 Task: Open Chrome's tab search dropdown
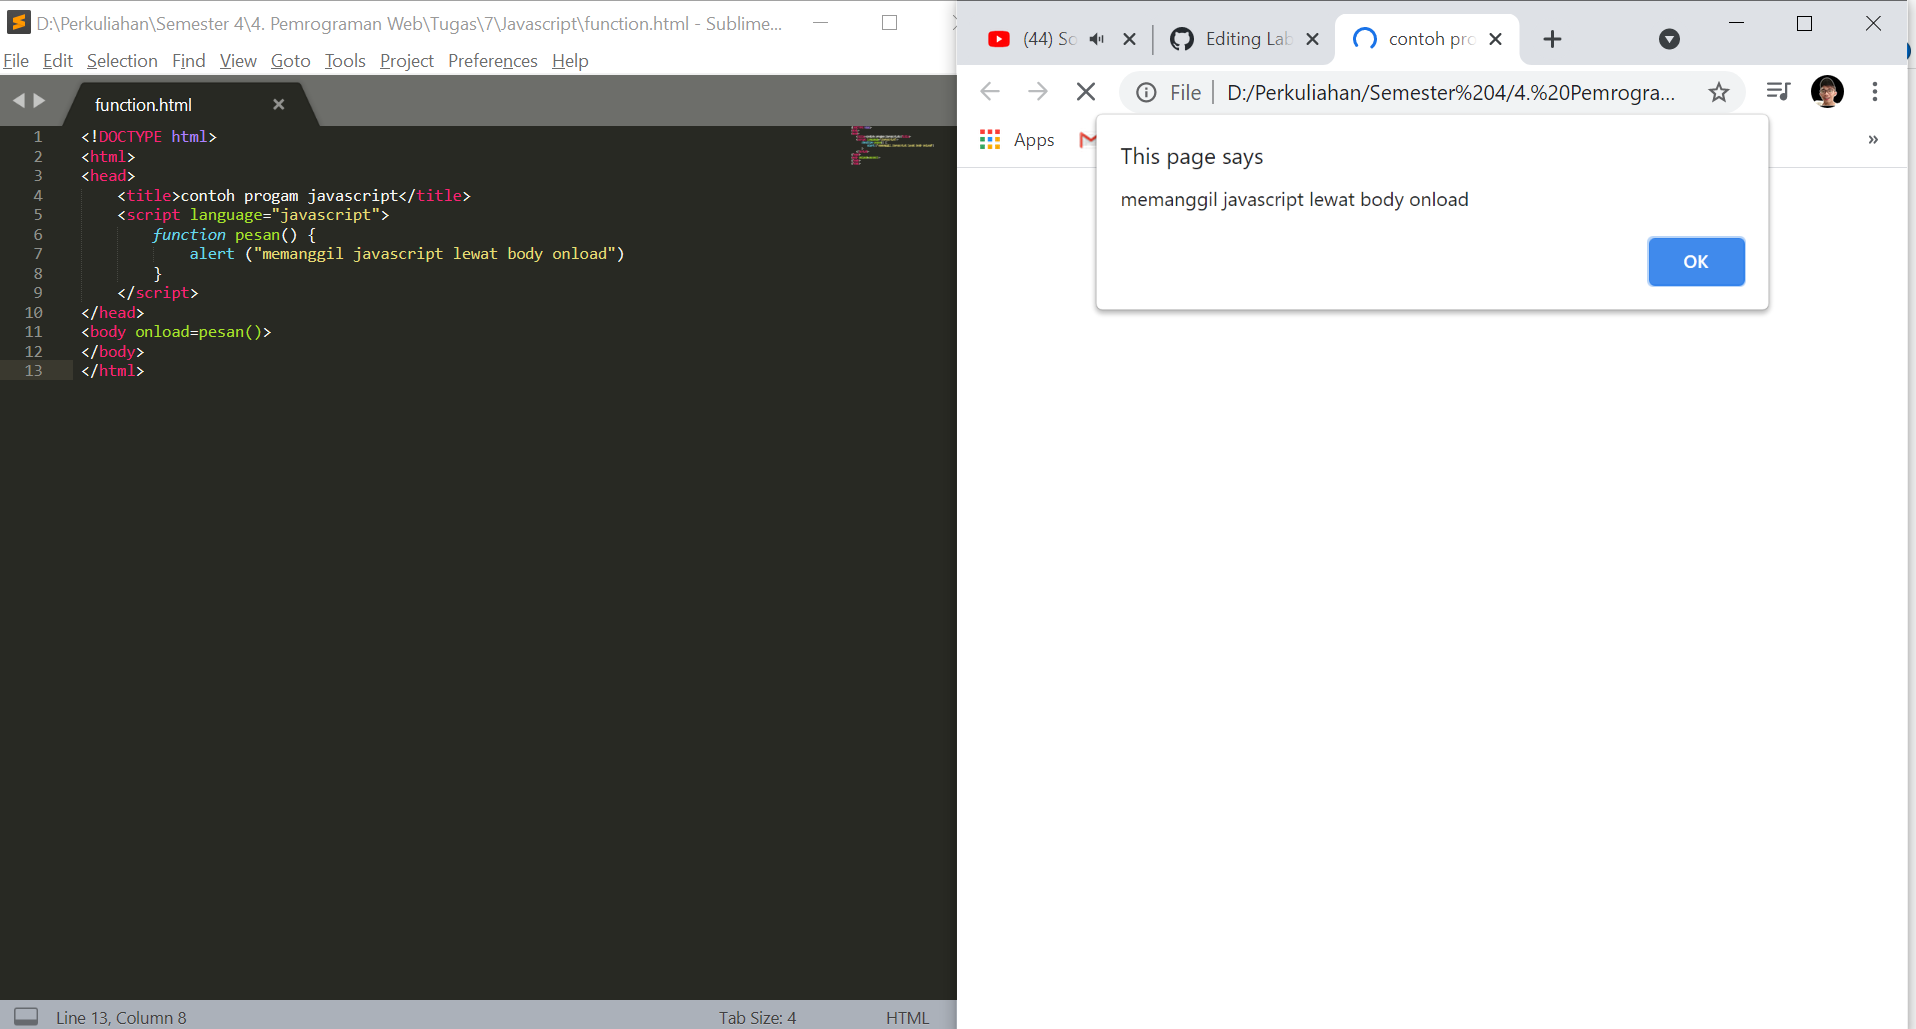click(x=1668, y=39)
